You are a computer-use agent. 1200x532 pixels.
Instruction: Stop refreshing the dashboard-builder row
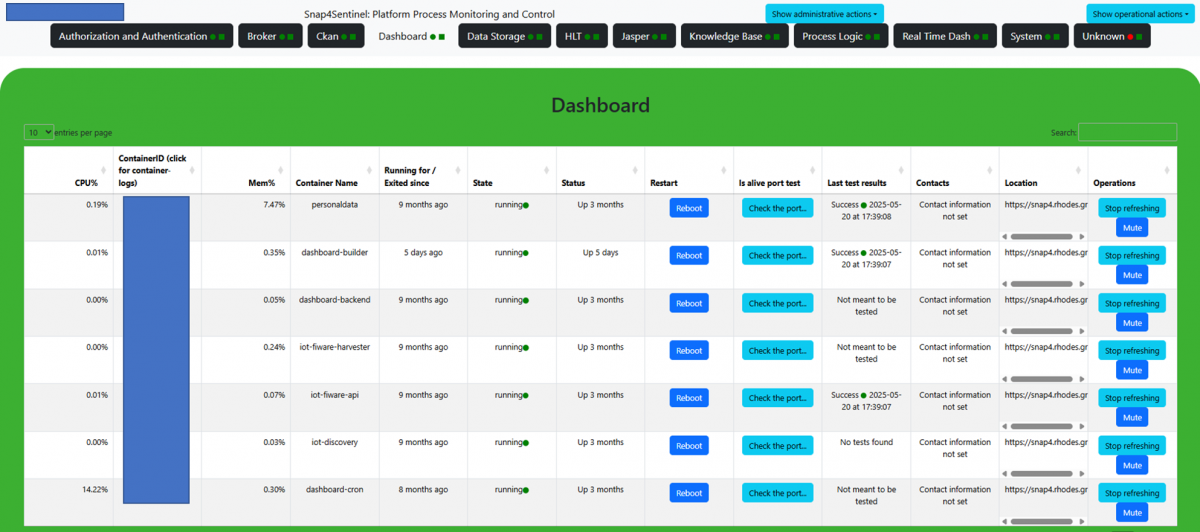pyautogui.click(x=1132, y=256)
